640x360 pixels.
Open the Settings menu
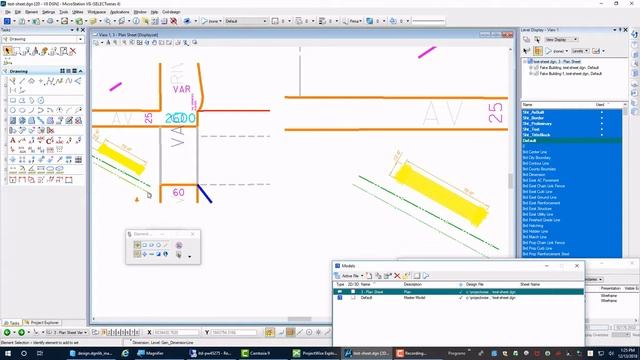49,12
